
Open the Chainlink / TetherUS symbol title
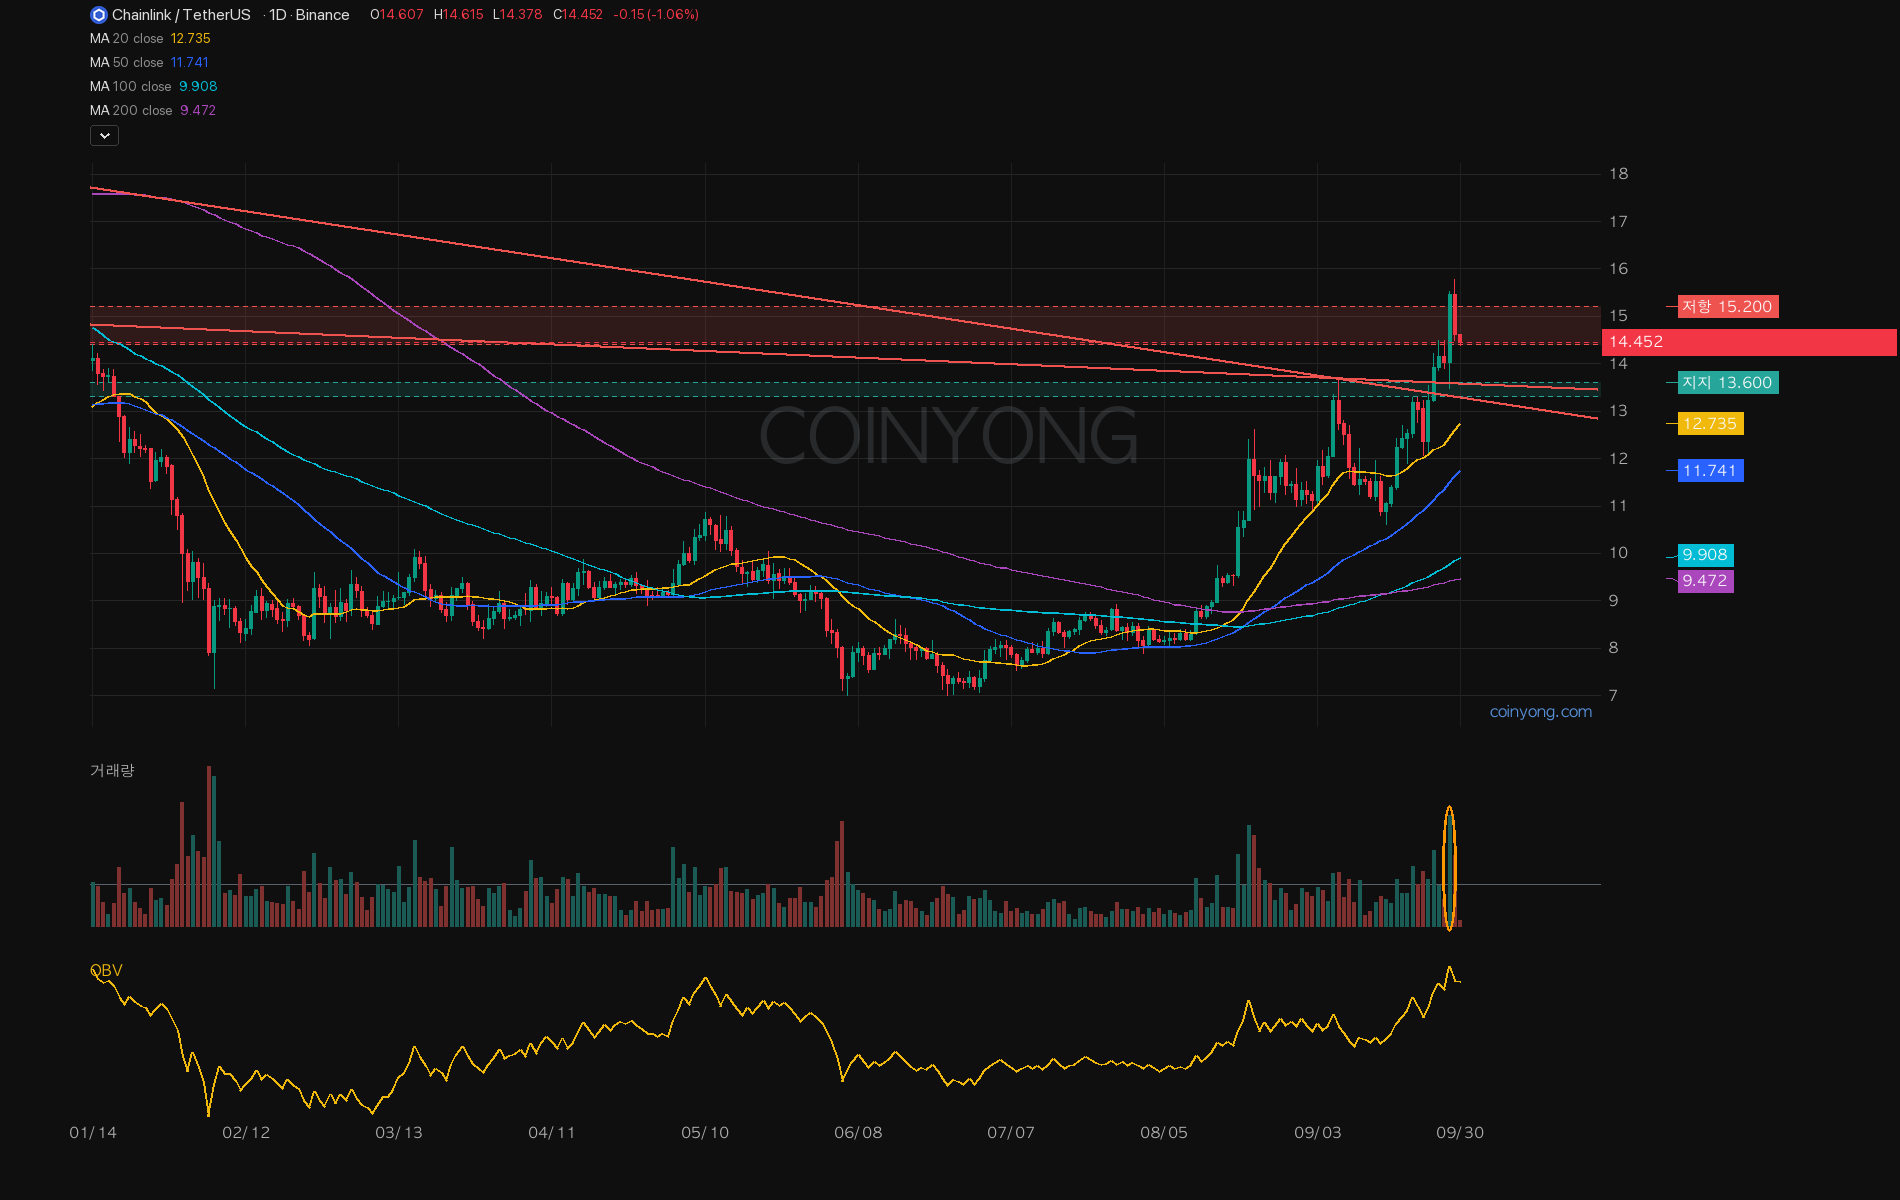point(181,15)
